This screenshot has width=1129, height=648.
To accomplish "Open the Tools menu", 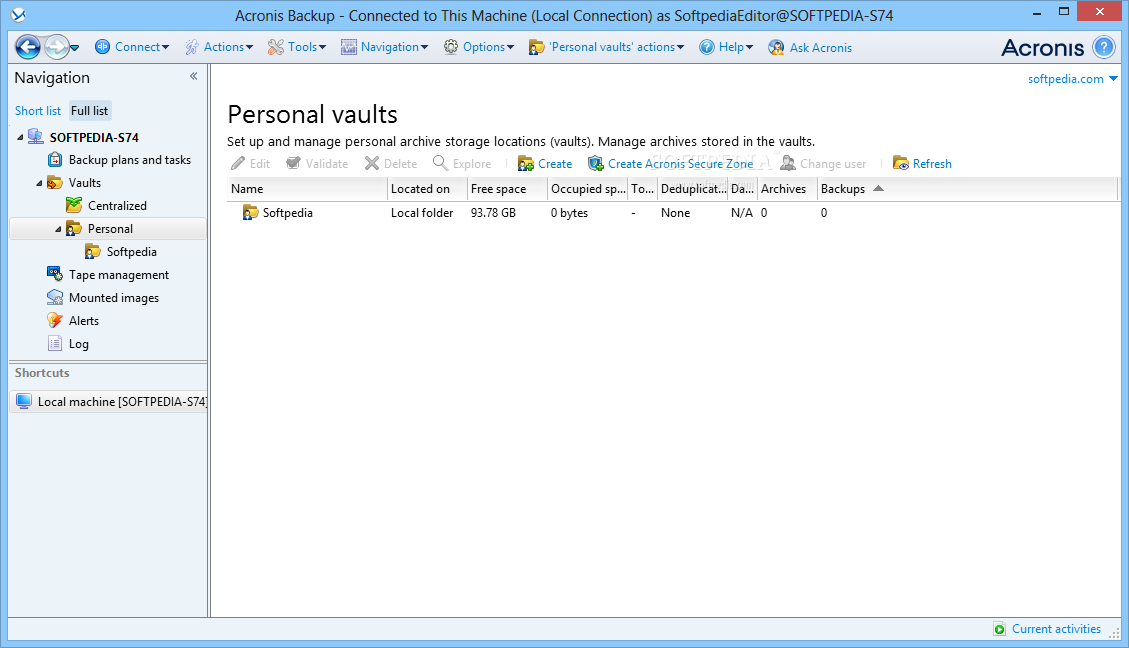I will (297, 47).
